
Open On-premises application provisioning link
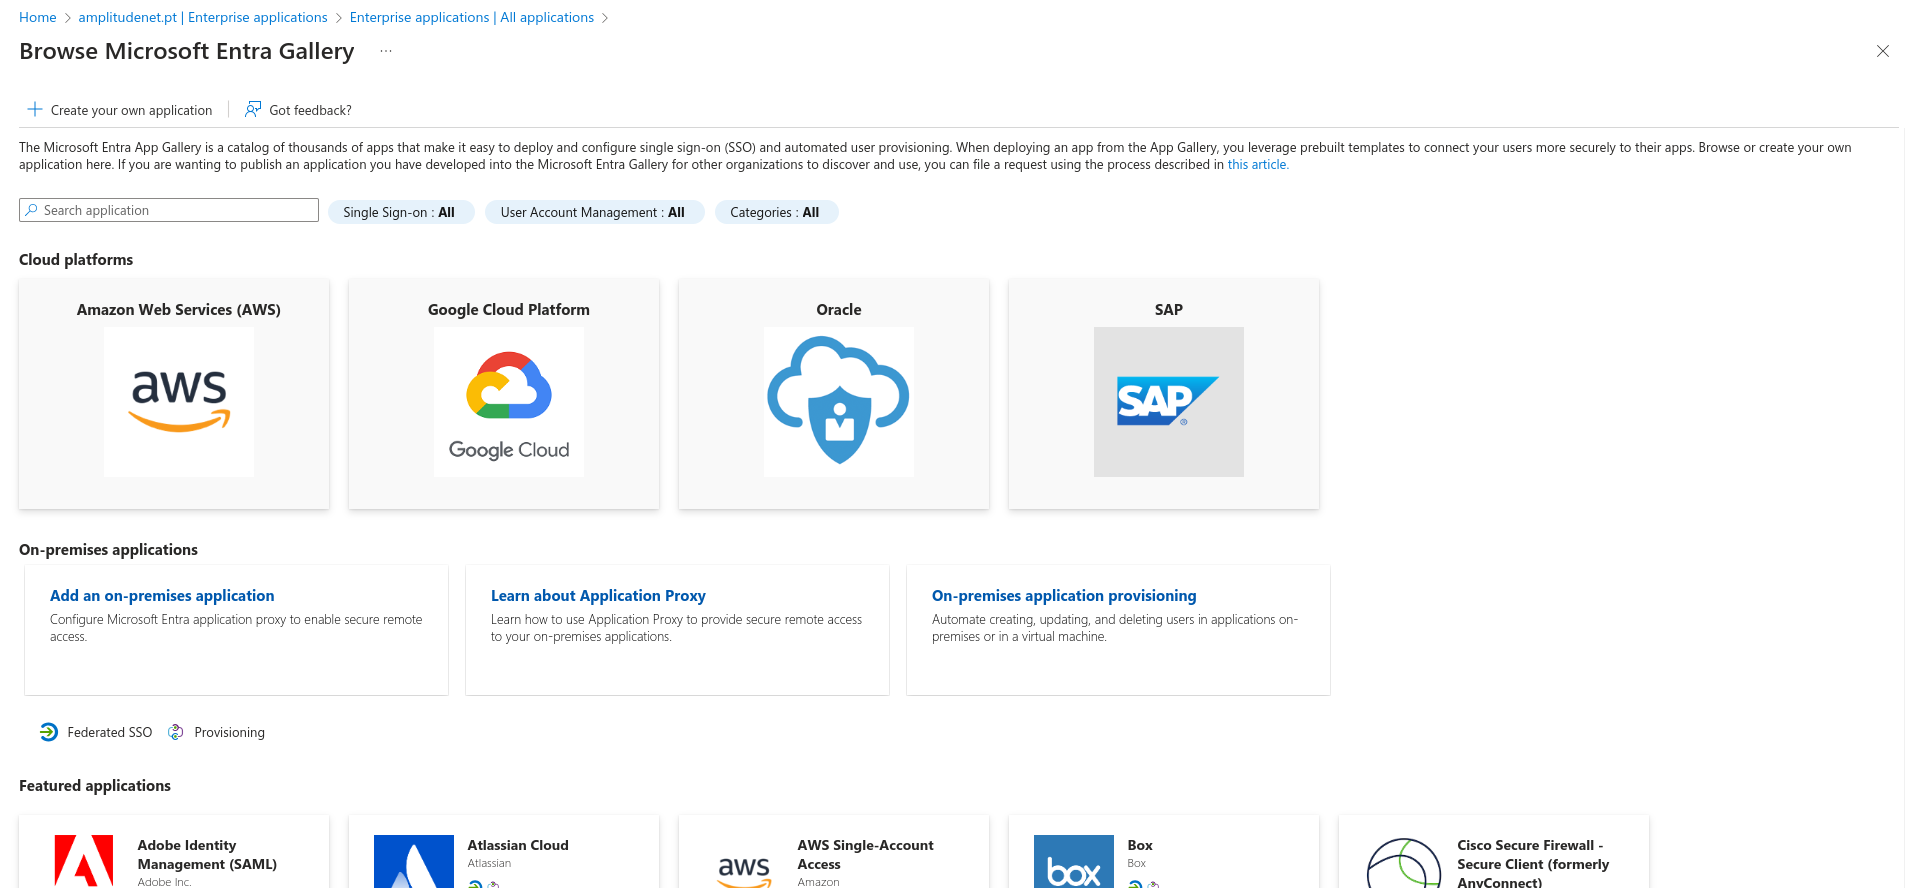coord(1064,595)
